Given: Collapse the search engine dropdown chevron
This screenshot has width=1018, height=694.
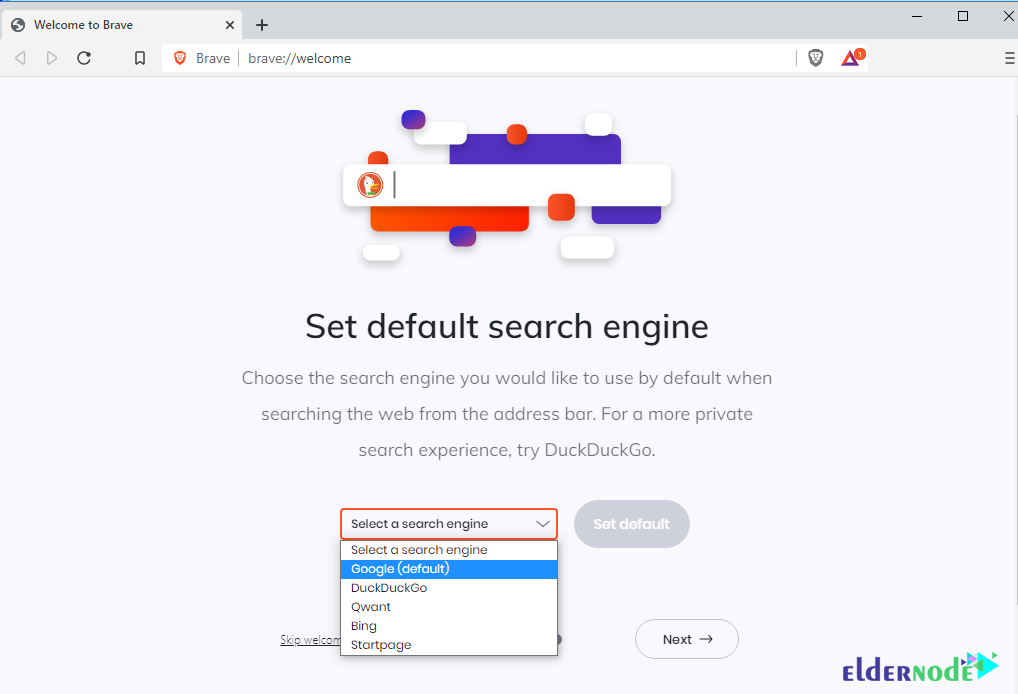Looking at the screenshot, I should [x=543, y=524].
